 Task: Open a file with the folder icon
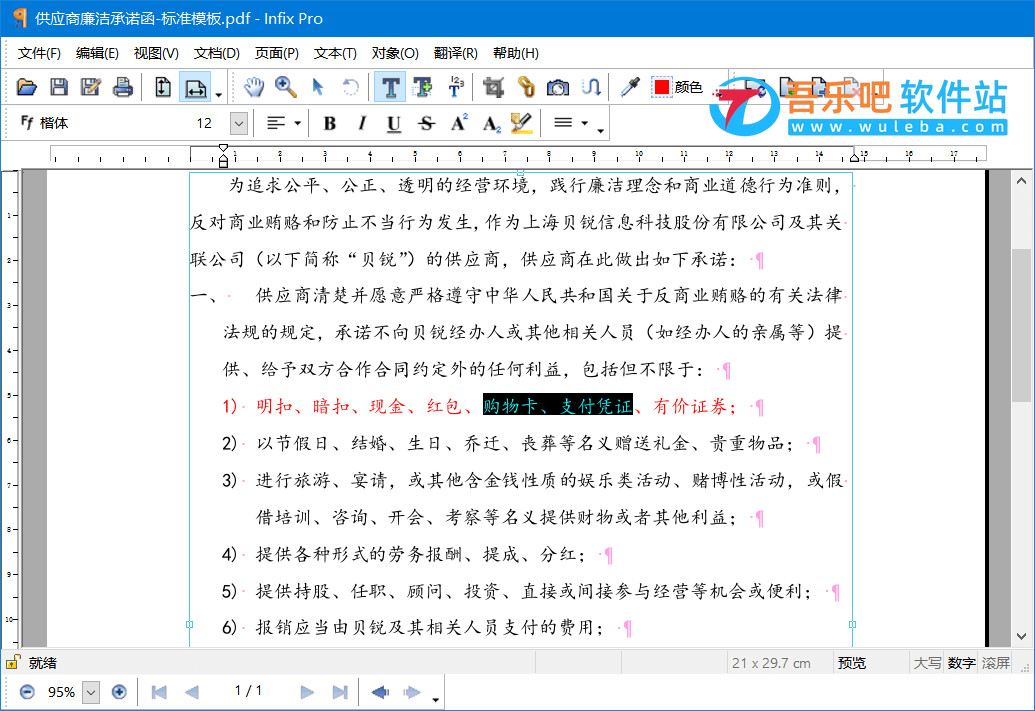coord(26,87)
